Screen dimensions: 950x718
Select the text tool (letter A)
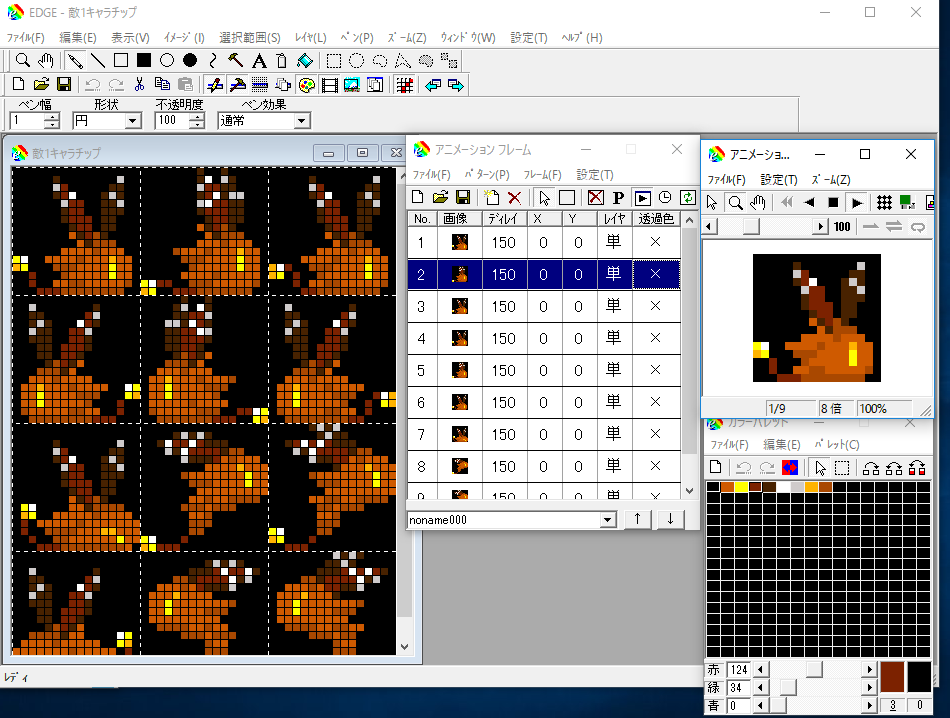point(259,61)
